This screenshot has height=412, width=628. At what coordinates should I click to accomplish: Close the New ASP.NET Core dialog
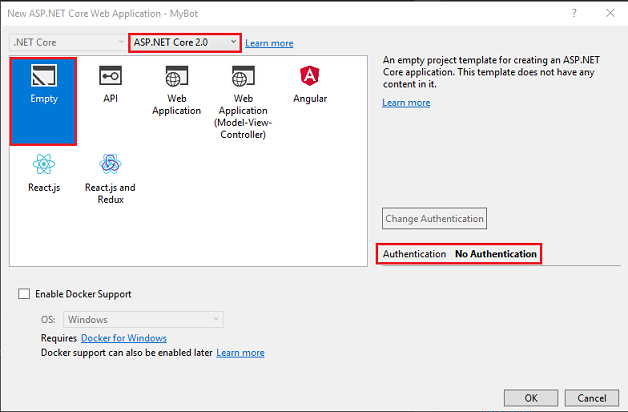click(609, 12)
